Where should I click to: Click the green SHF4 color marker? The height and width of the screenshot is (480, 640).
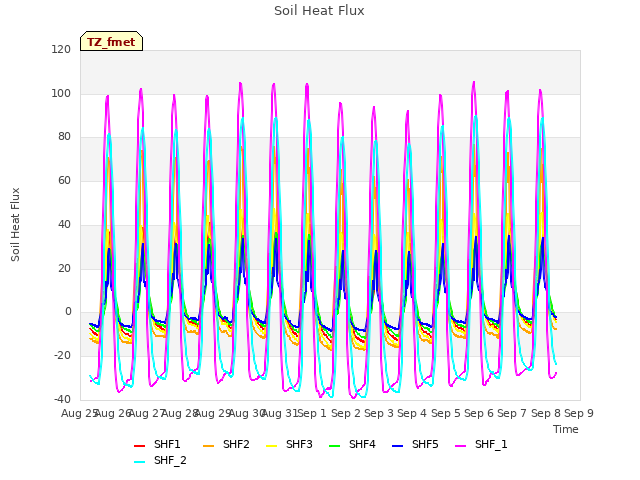tap(334, 446)
